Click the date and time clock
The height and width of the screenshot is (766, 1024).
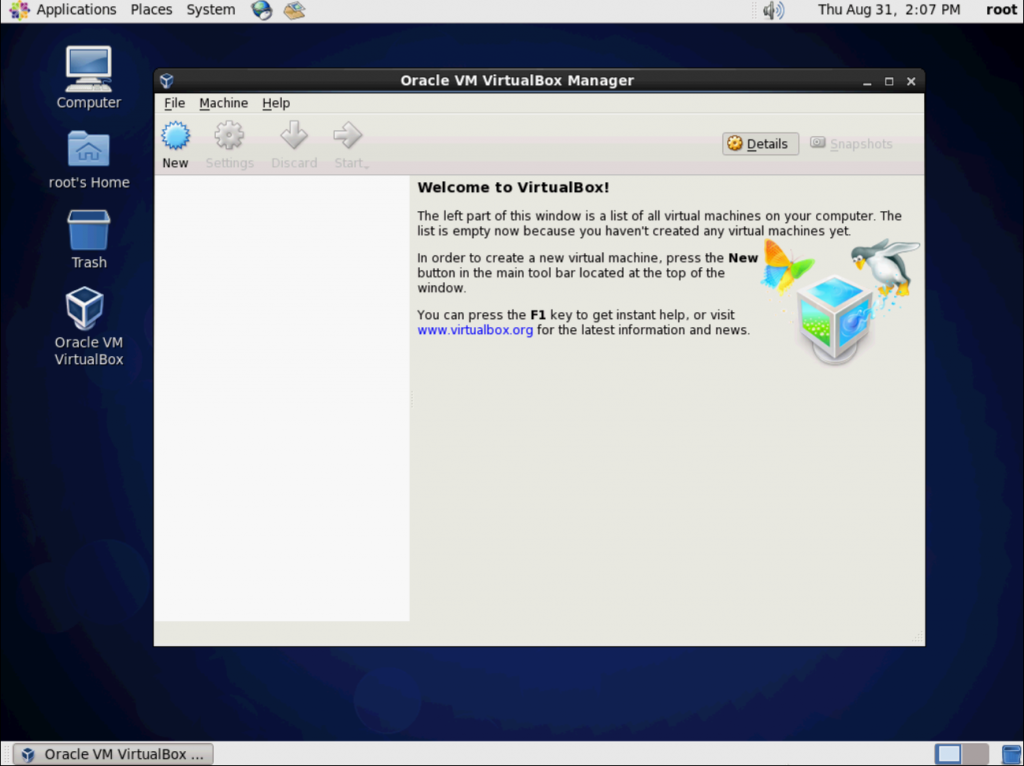click(x=889, y=10)
